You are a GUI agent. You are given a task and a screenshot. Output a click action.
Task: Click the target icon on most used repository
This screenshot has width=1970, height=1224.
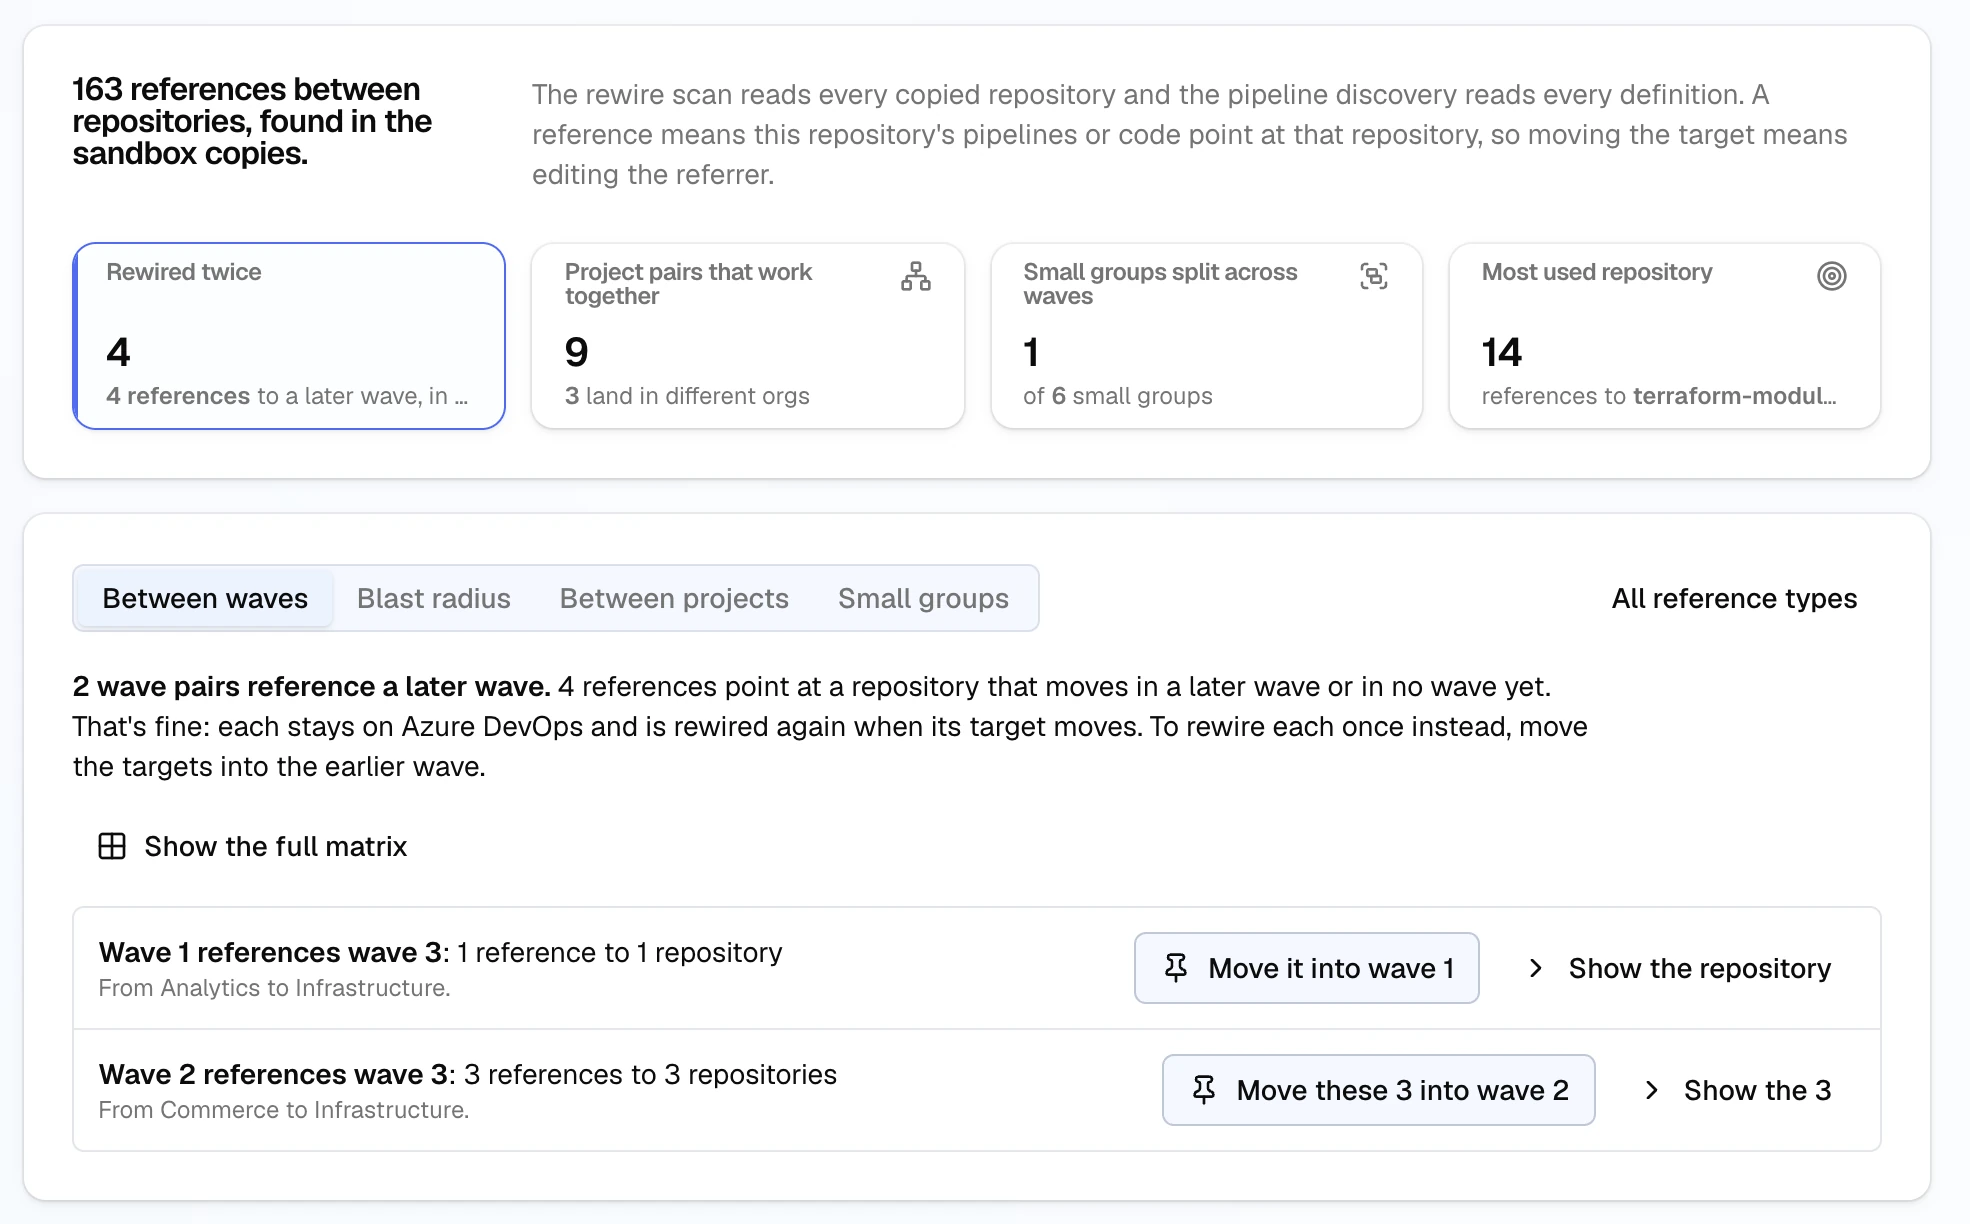(x=1831, y=276)
